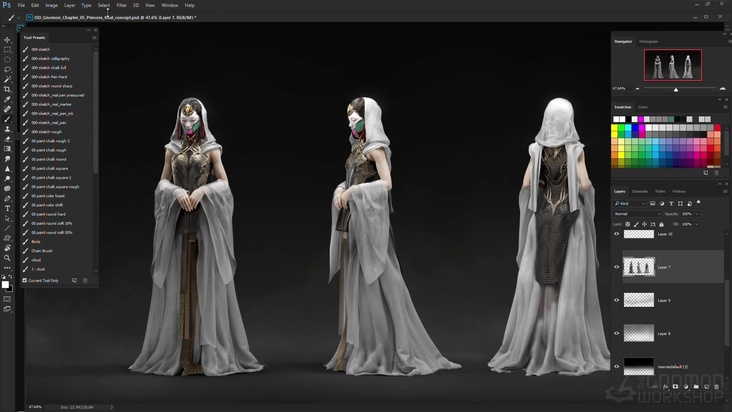Switch to the Color tab
The height and width of the screenshot is (412, 732).
click(643, 107)
